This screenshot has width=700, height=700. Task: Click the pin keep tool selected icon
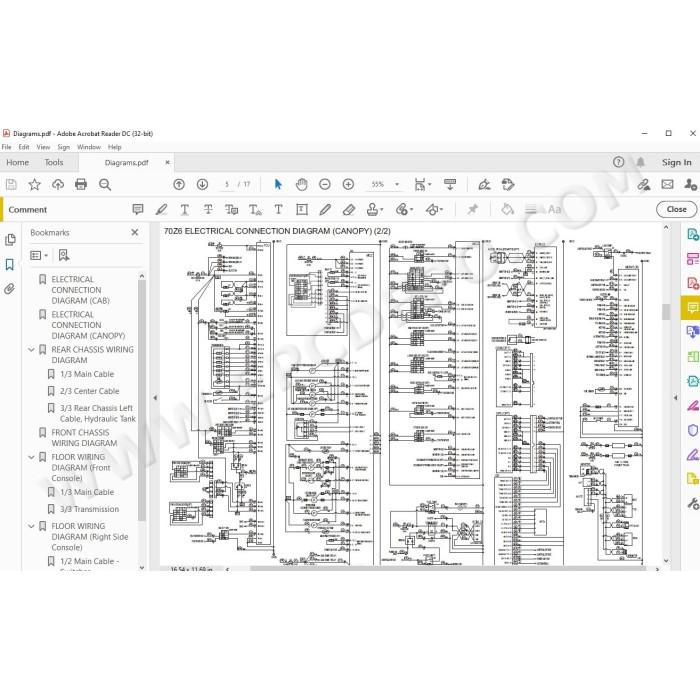[472, 209]
